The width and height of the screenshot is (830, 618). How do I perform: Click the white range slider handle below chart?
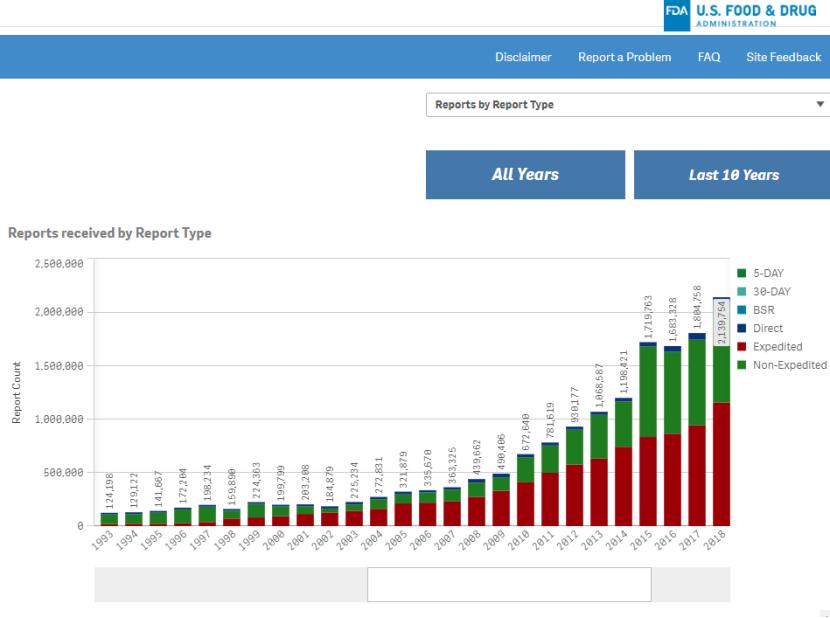pos(509,585)
